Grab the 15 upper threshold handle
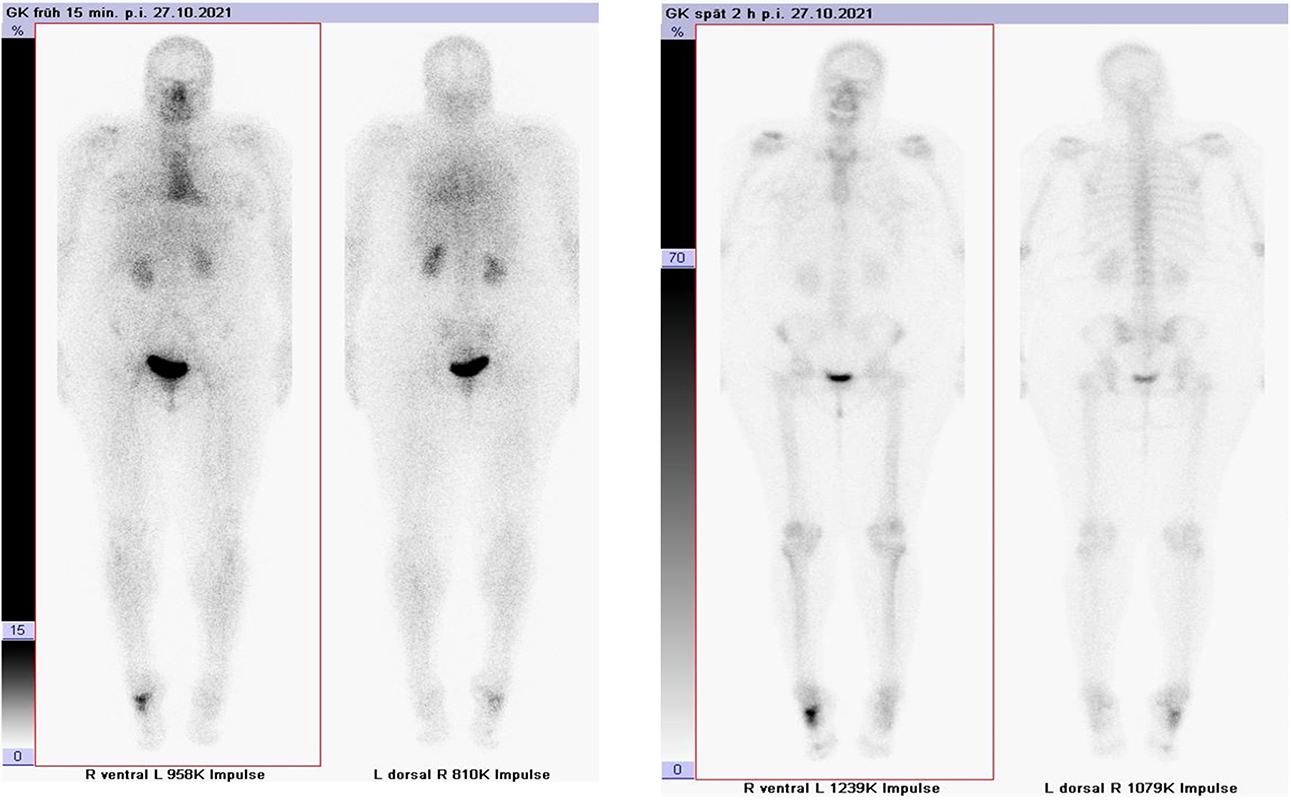Image resolution: width=1291 pixels, height=800 pixels. 17,630
